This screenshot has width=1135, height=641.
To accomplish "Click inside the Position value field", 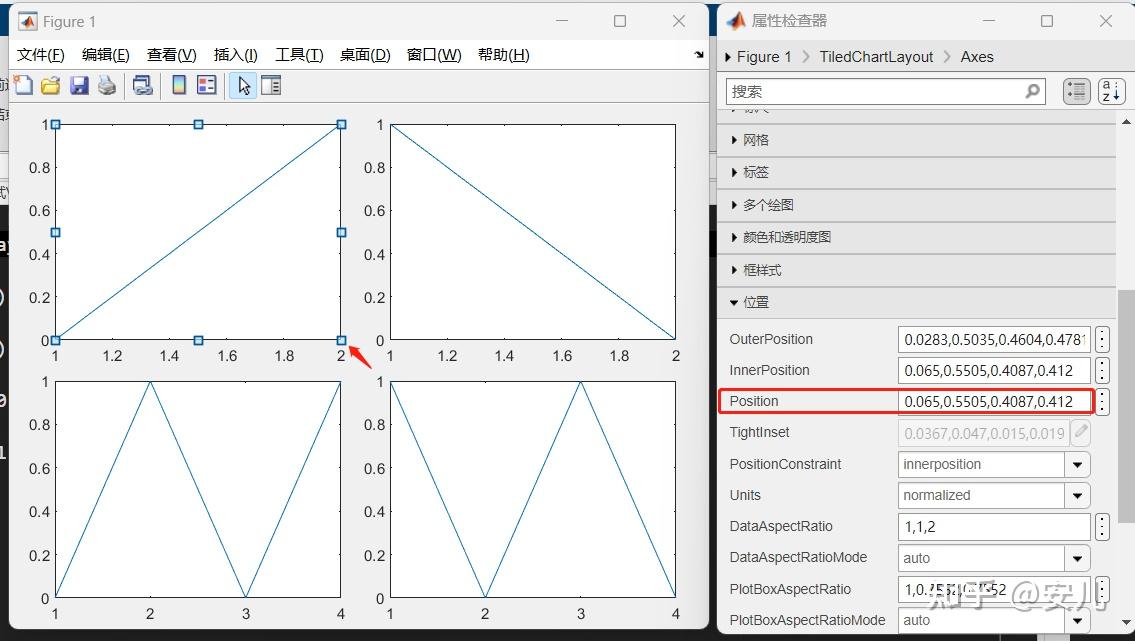I will click(x=990, y=402).
